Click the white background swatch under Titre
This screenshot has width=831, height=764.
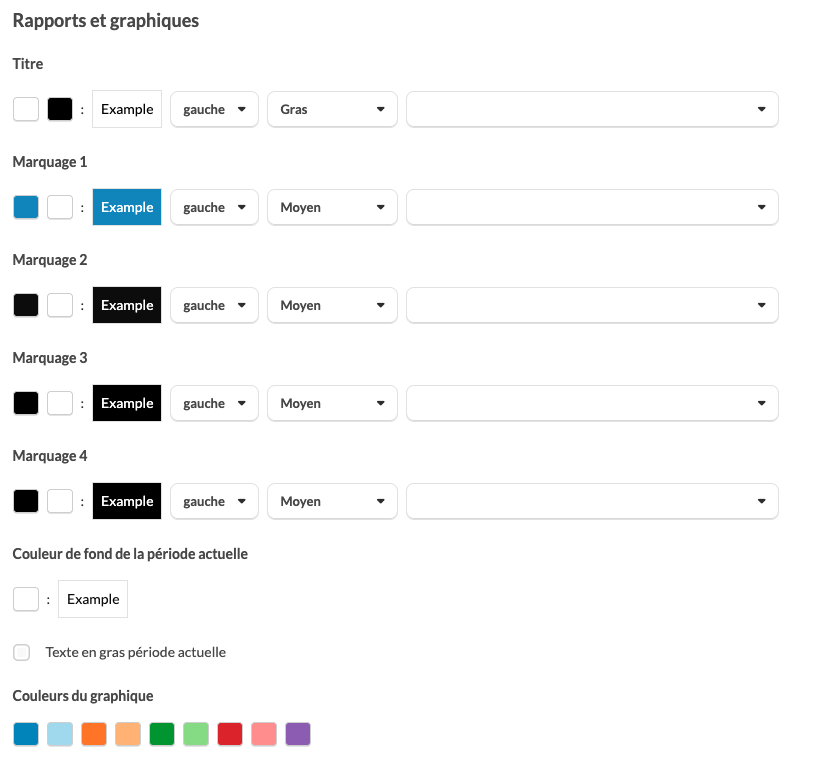coord(26,109)
